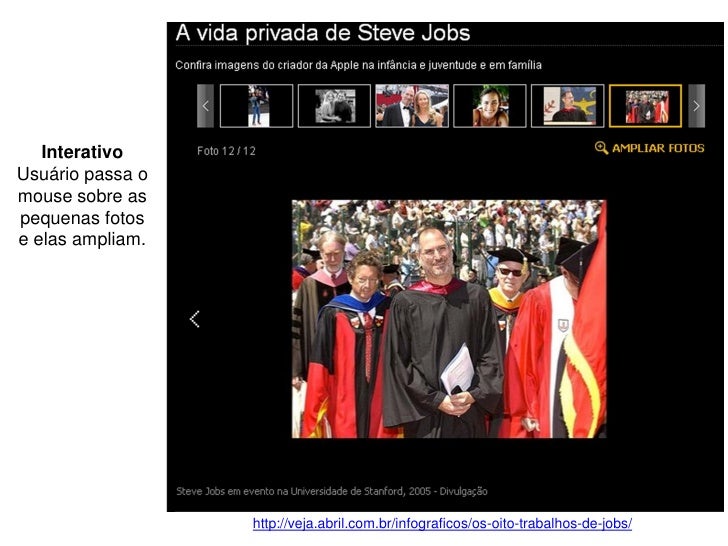This screenshot has height=546, width=728.
Task: Click the Universidade de Stanford, 2005 photo caption
Action: [332, 491]
